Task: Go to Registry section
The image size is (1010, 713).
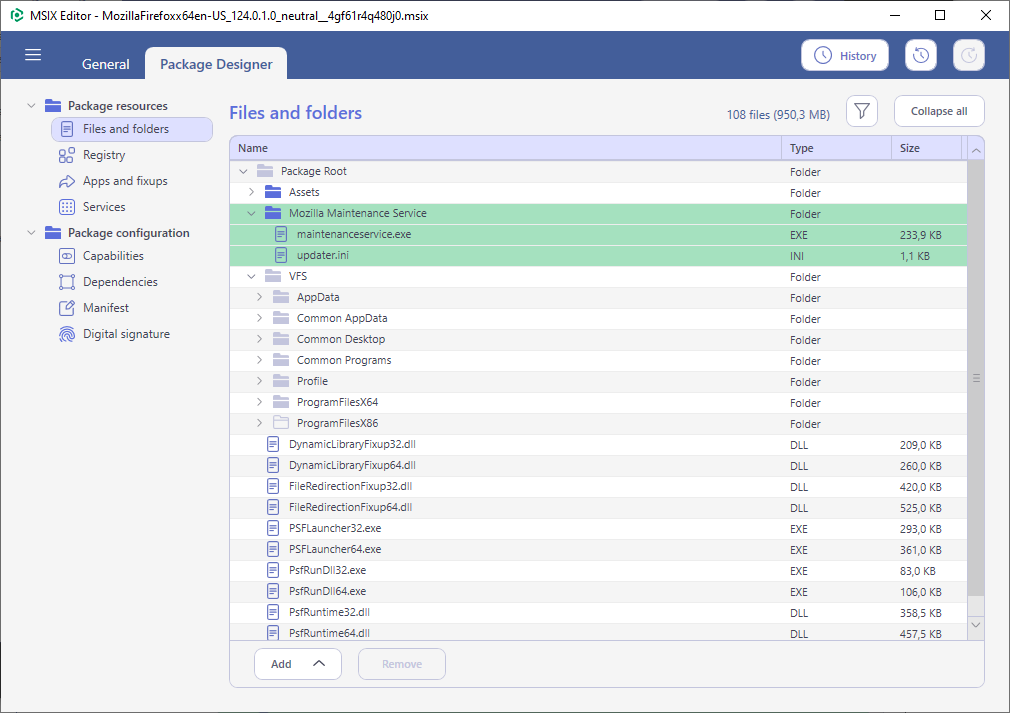Action: [x=104, y=155]
